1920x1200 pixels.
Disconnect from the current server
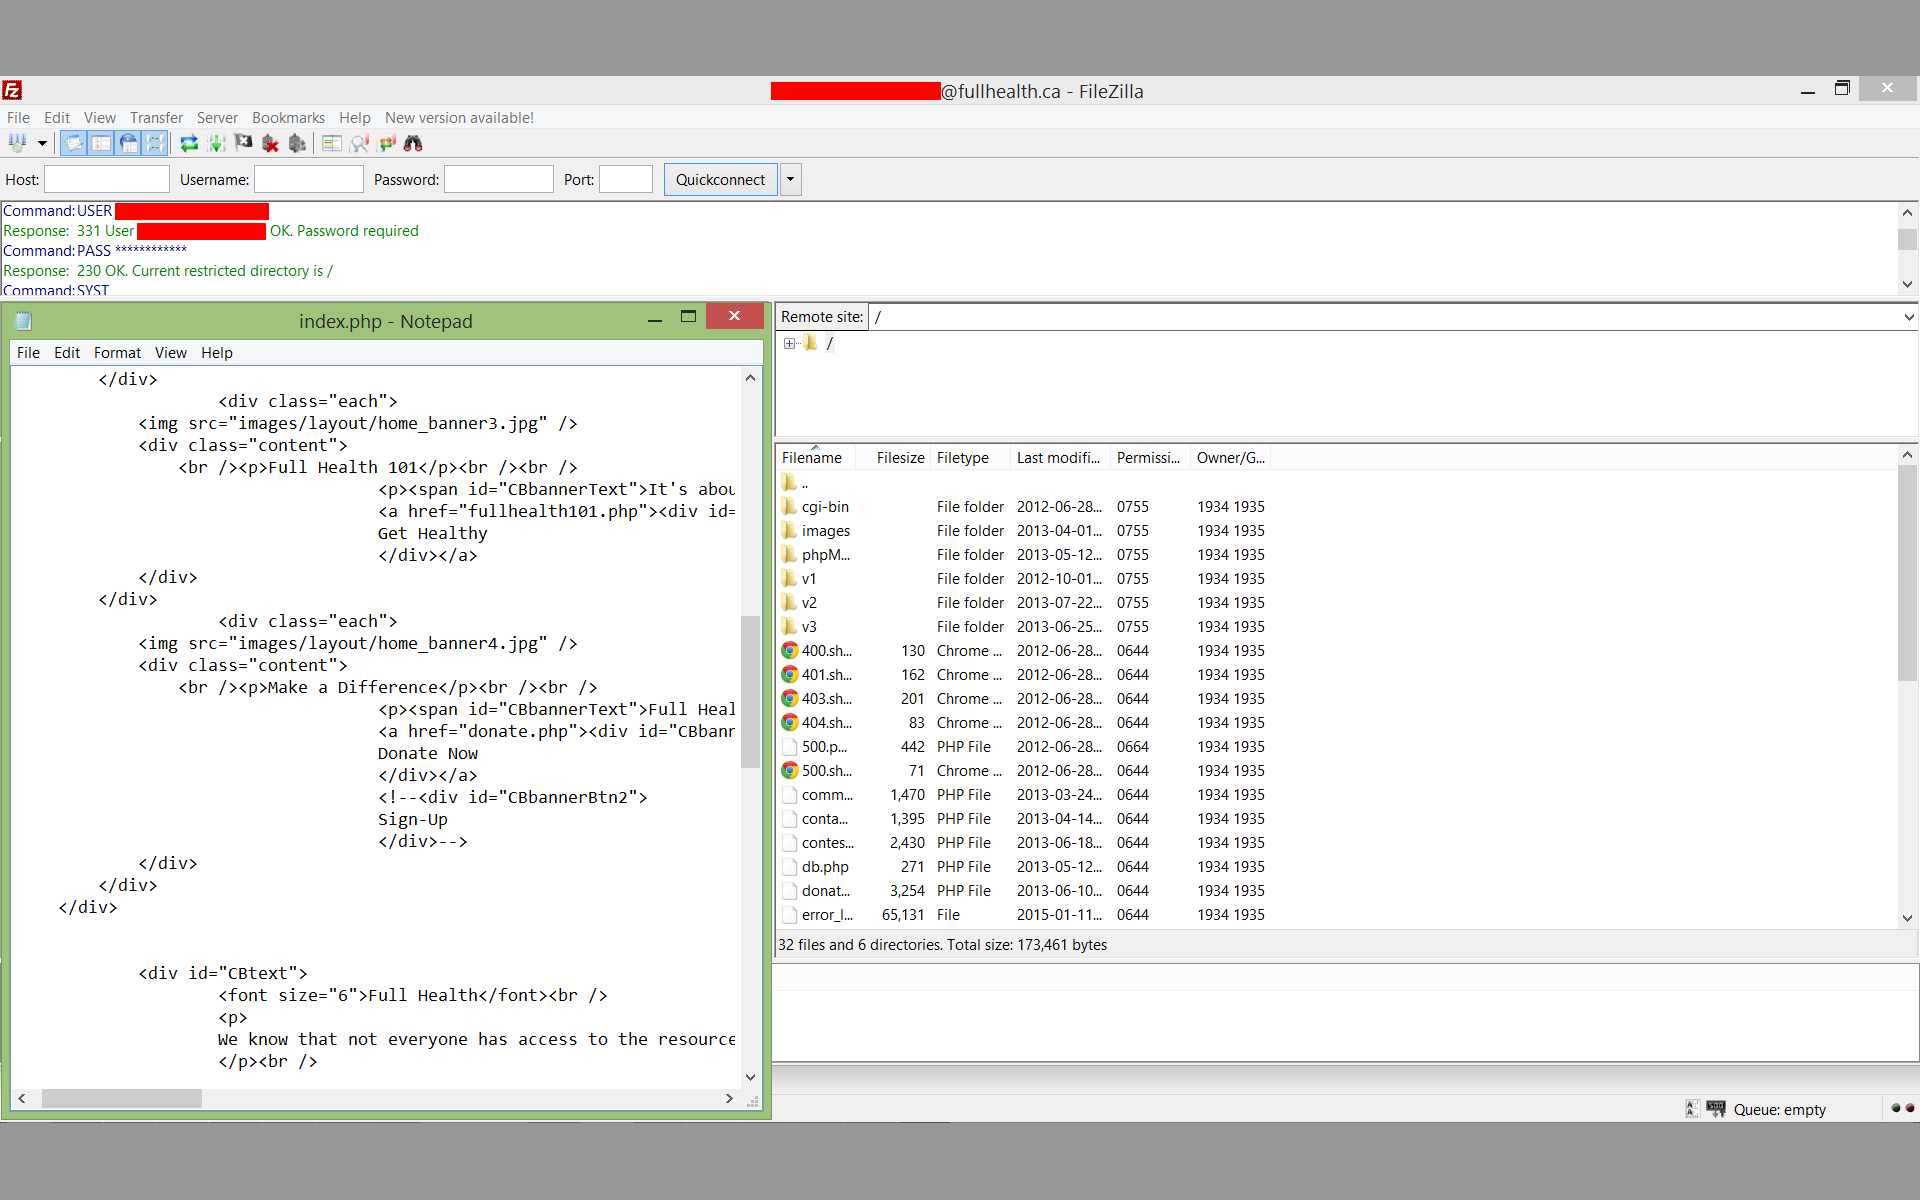point(270,143)
